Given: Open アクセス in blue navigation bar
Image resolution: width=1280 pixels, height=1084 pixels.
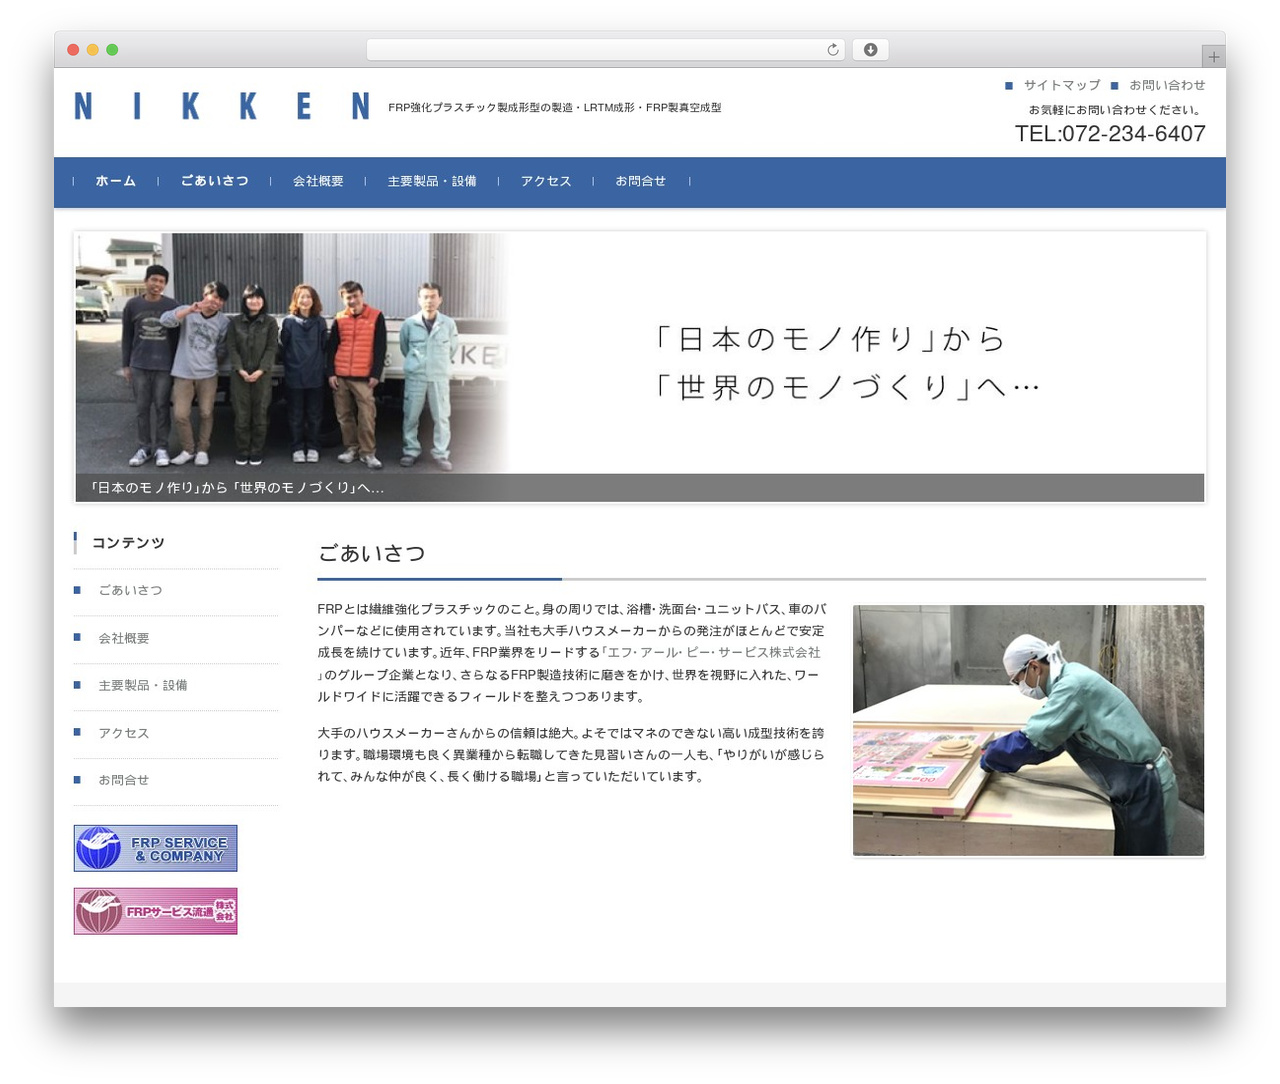Looking at the screenshot, I should [x=546, y=181].
